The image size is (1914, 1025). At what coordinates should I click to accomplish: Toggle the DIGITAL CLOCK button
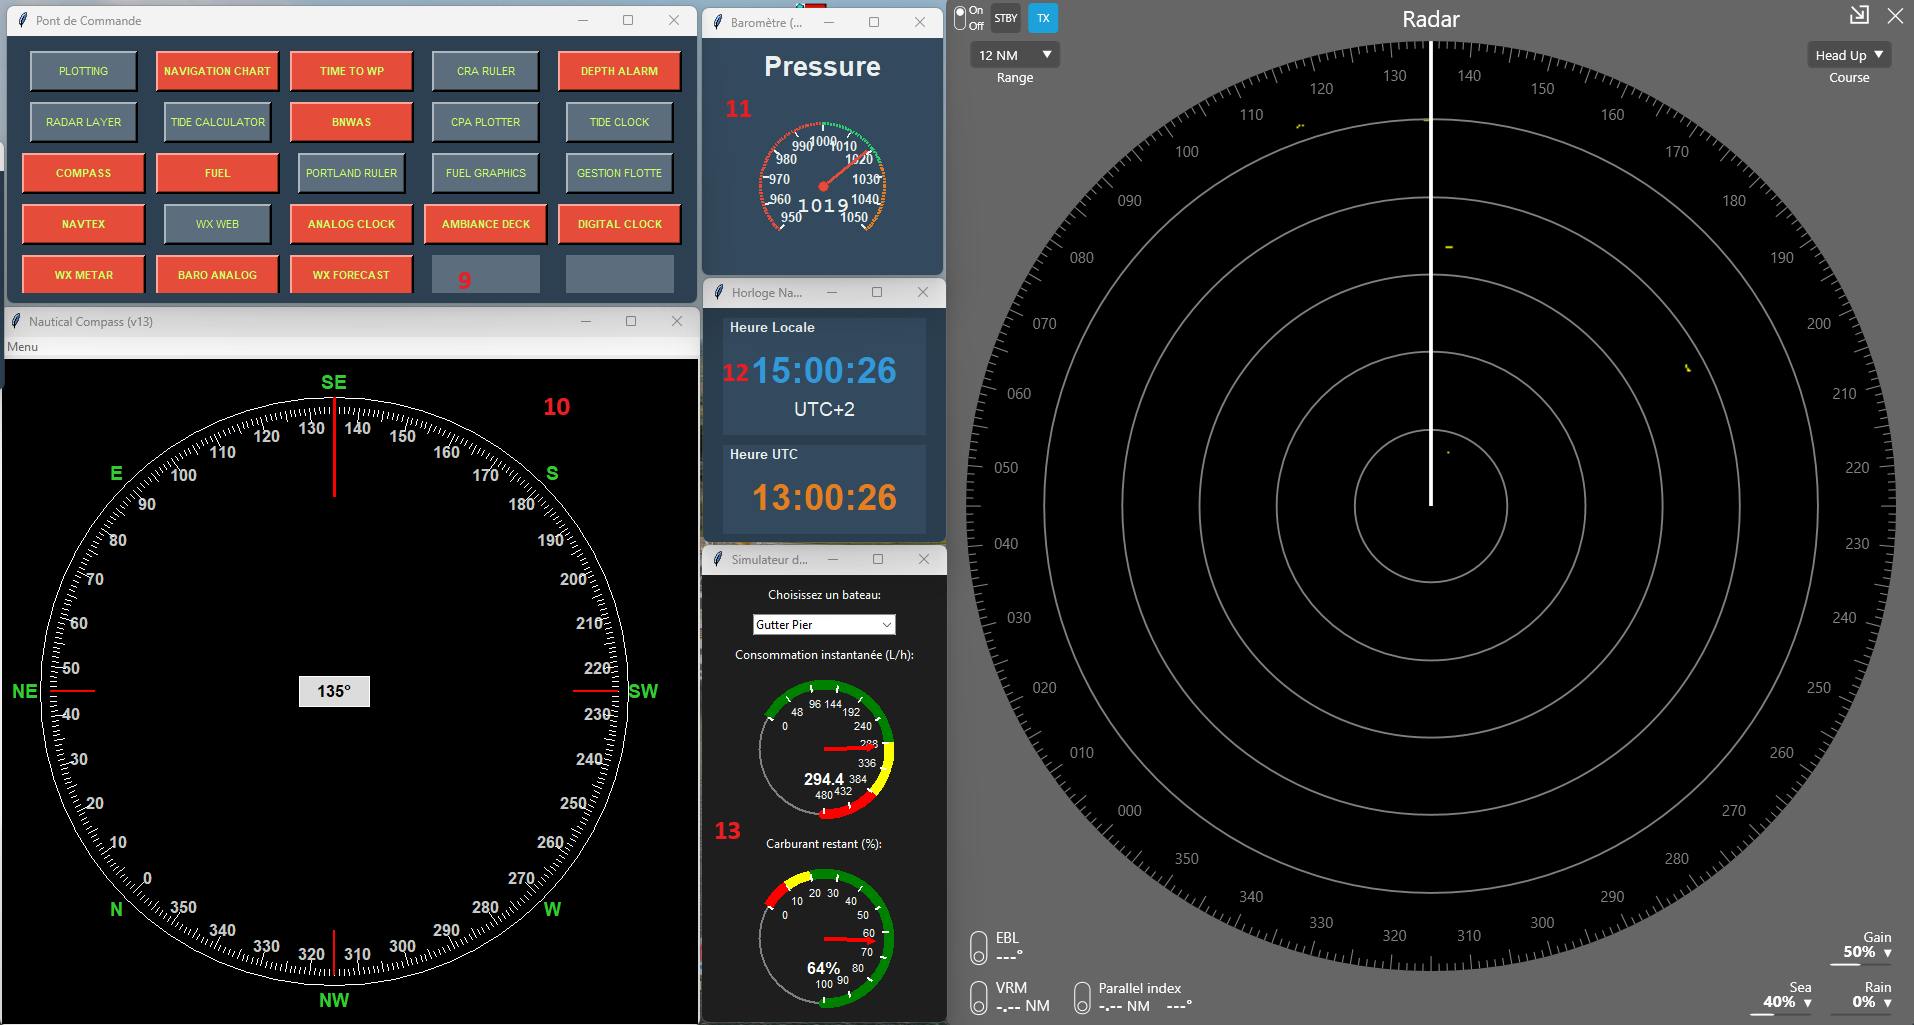[x=619, y=224]
